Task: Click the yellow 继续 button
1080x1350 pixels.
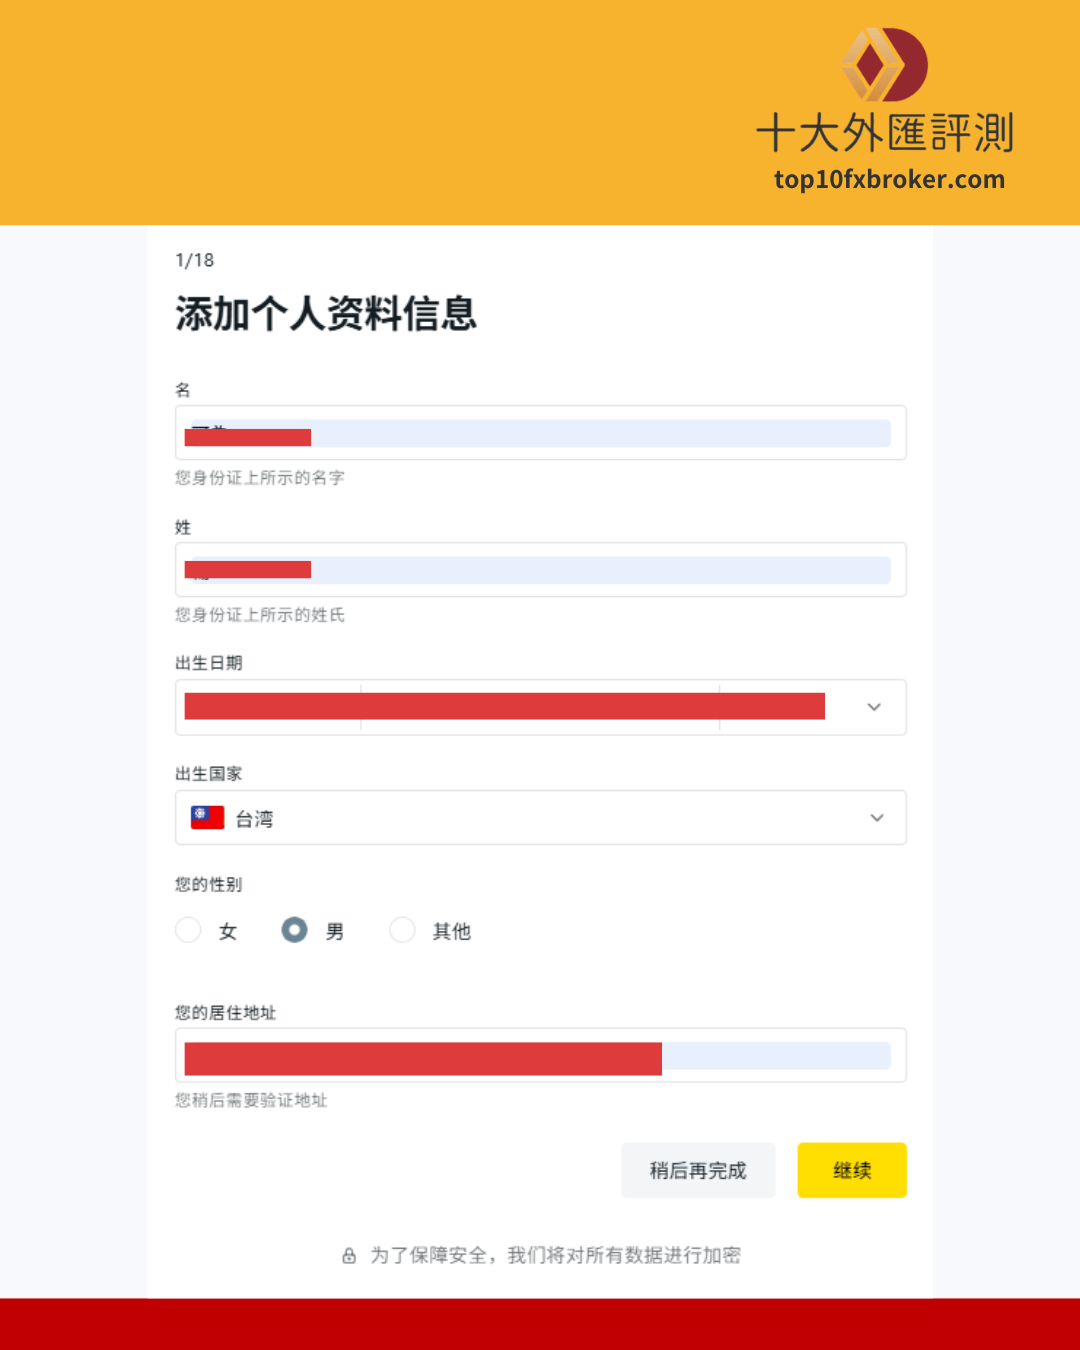Action: point(852,1170)
